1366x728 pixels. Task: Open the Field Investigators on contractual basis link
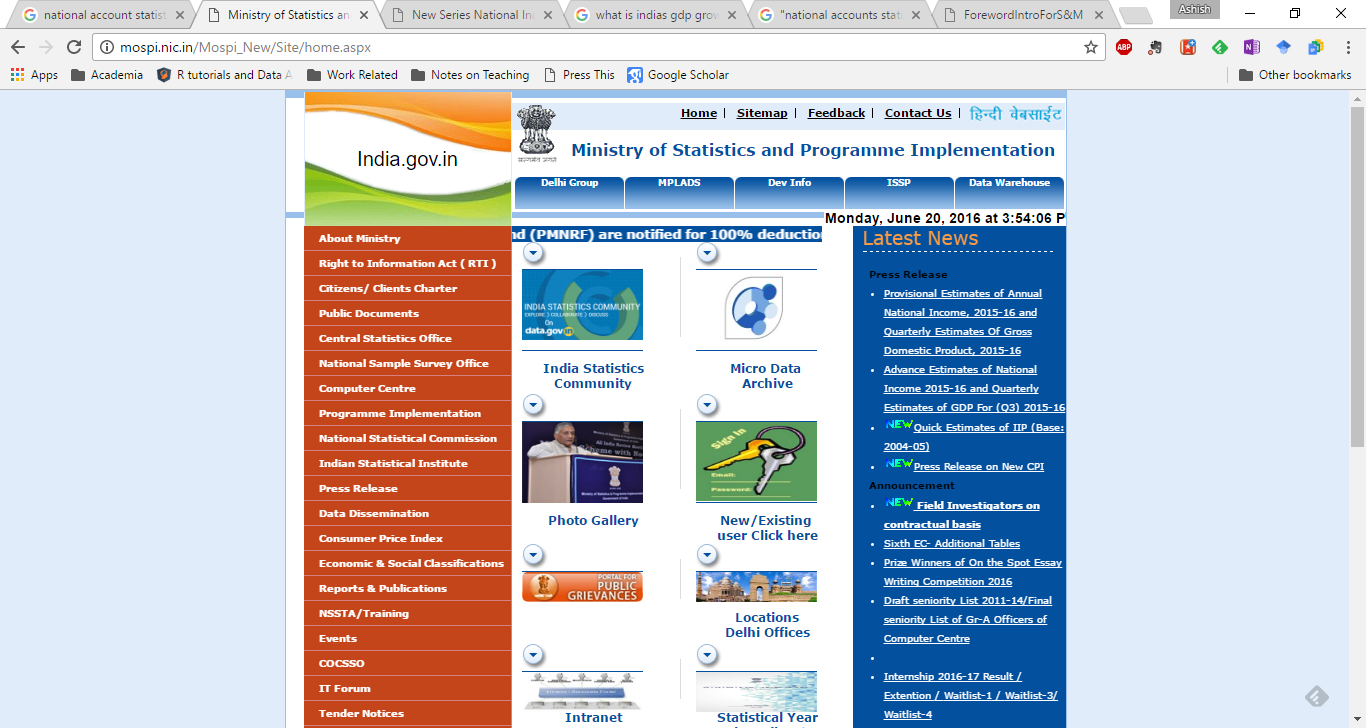pos(962,514)
